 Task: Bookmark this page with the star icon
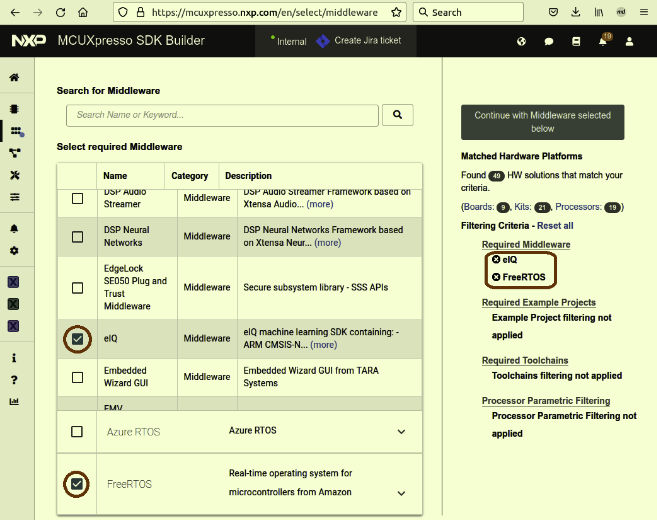click(396, 13)
